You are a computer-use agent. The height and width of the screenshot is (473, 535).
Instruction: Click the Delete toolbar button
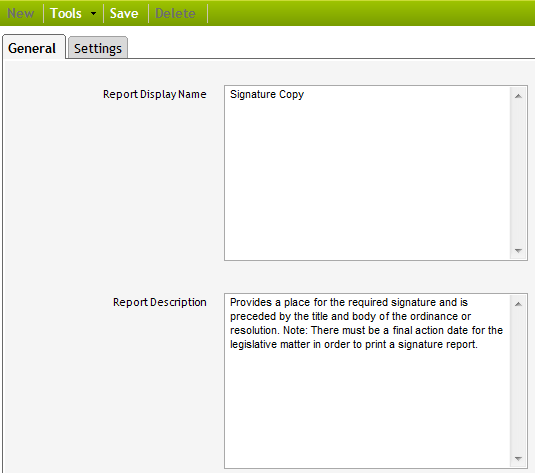pyautogui.click(x=175, y=14)
